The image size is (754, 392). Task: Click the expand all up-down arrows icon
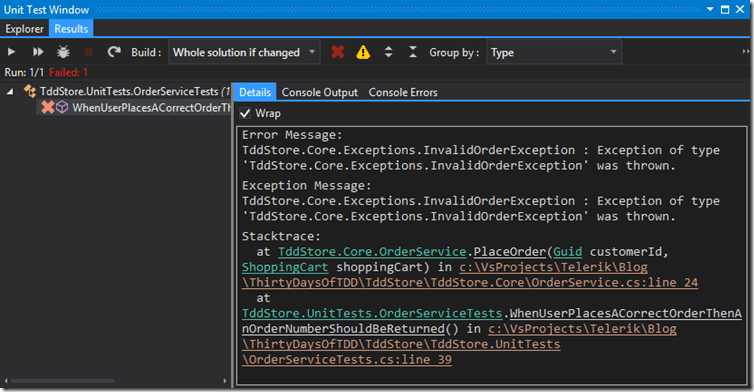(x=389, y=52)
